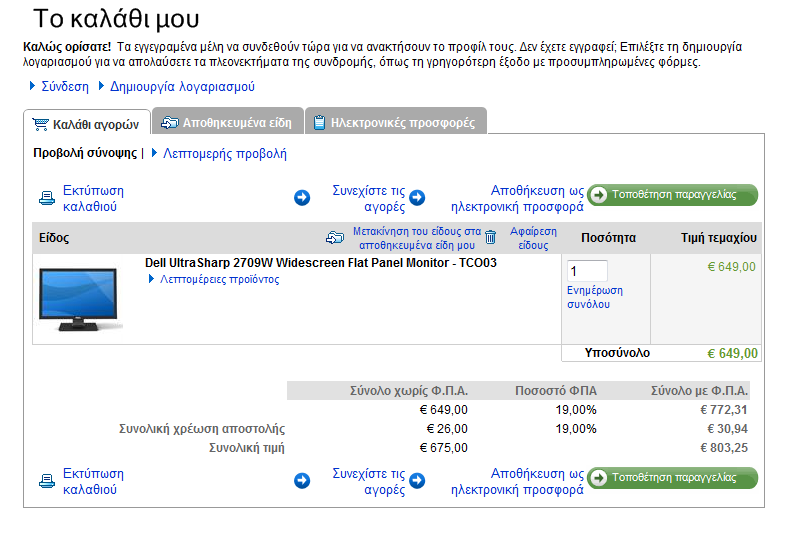Click the printer icon in bottom toolbar
The height and width of the screenshot is (539, 801).
(x=47, y=481)
